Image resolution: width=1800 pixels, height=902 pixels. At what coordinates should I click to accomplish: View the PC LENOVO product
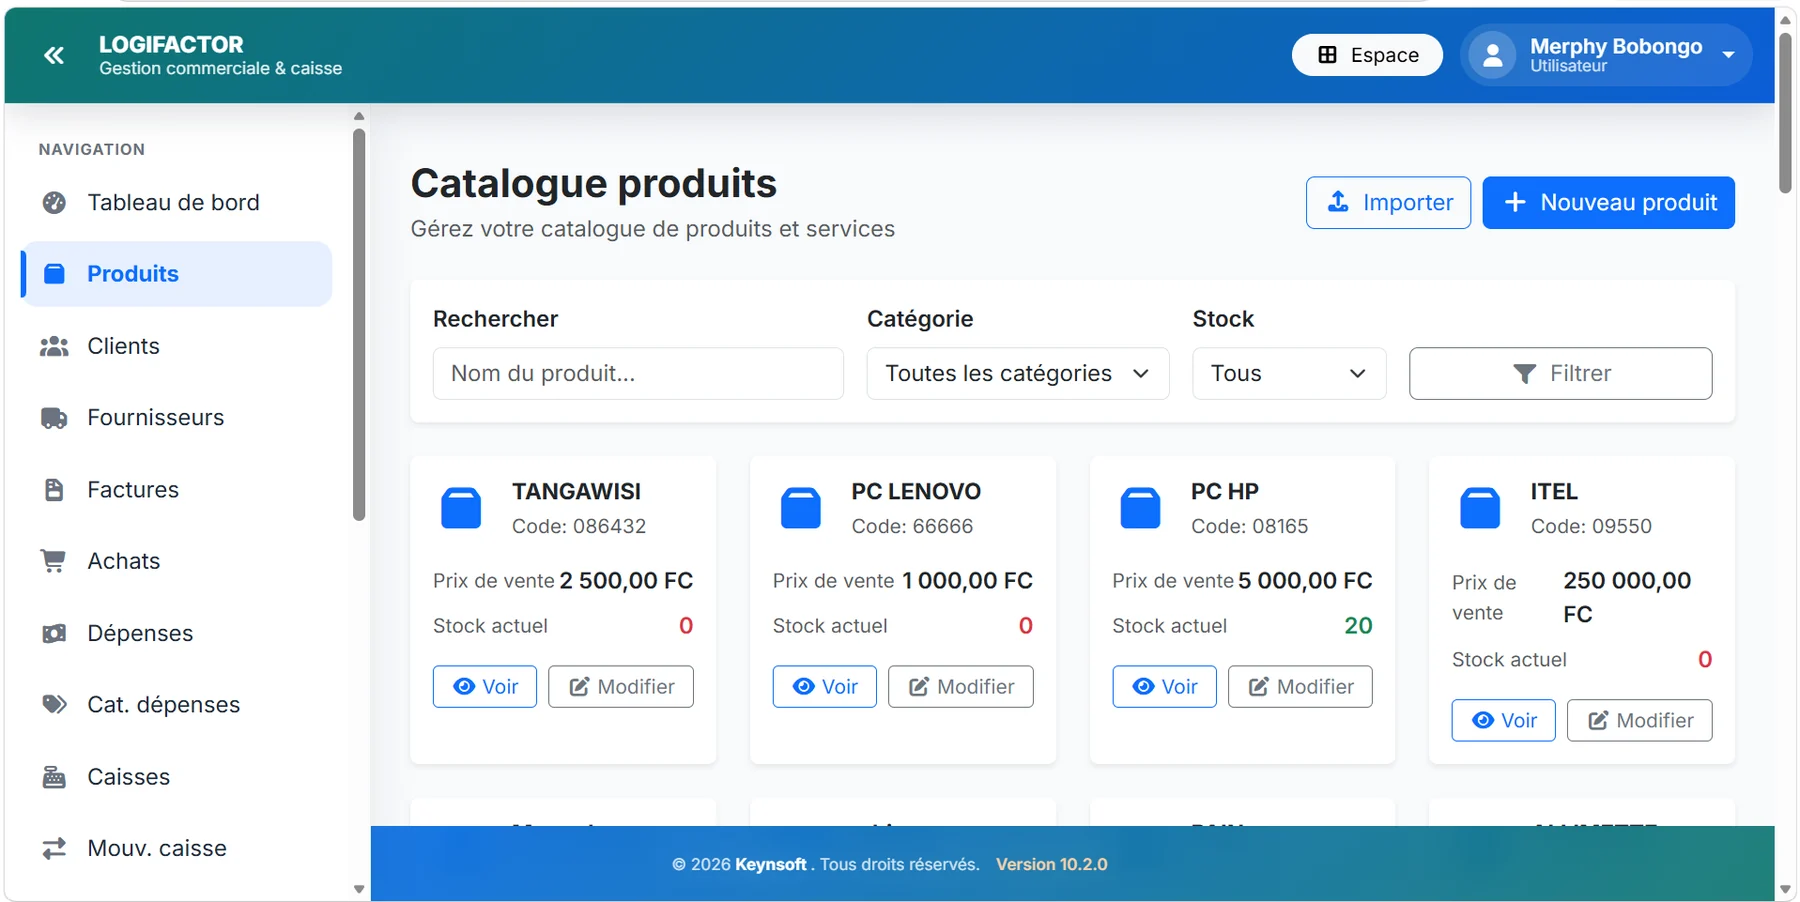click(825, 687)
